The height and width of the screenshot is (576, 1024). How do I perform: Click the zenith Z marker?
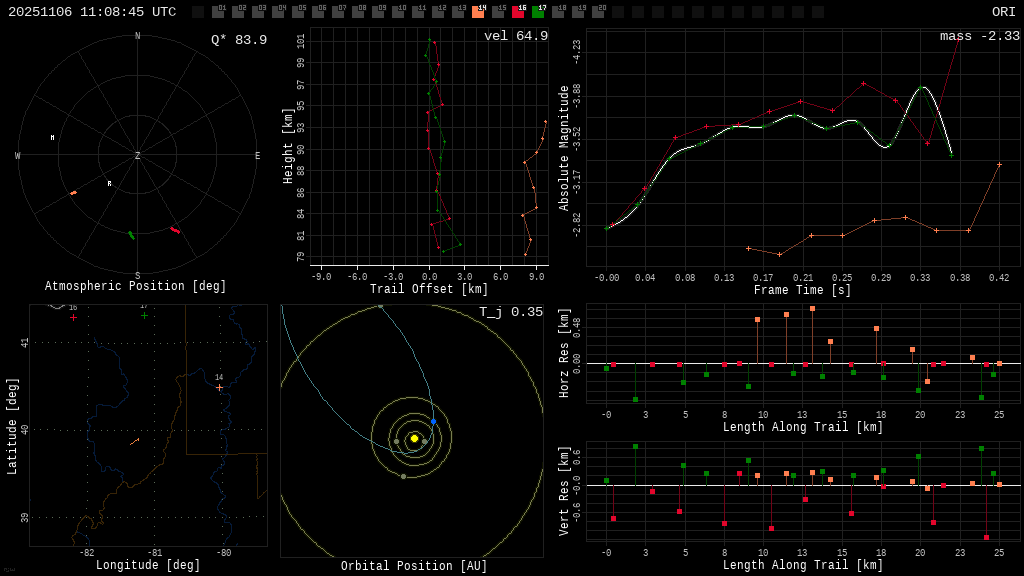tap(137, 155)
